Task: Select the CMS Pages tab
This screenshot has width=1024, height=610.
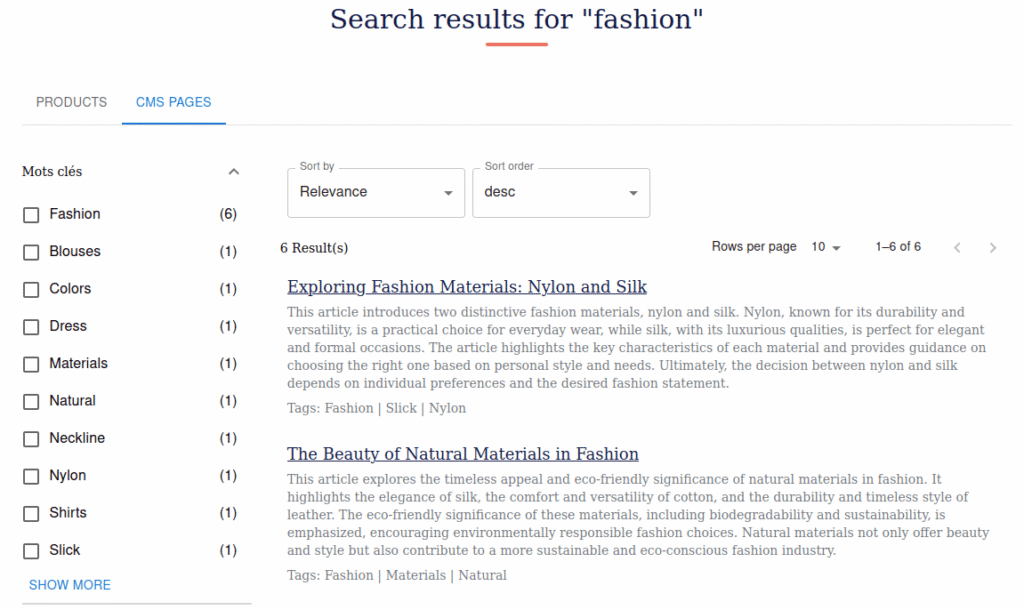Action: click(173, 102)
